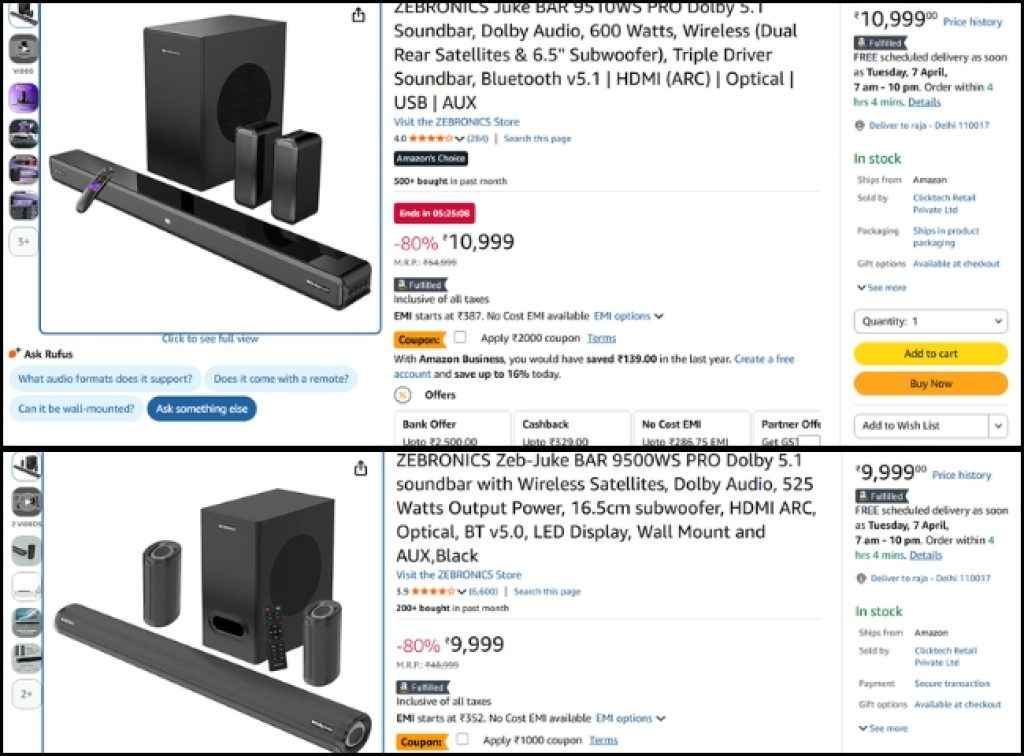Click the location pin beside Deliver to raja
This screenshot has height=756, width=1024.
click(x=858, y=125)
